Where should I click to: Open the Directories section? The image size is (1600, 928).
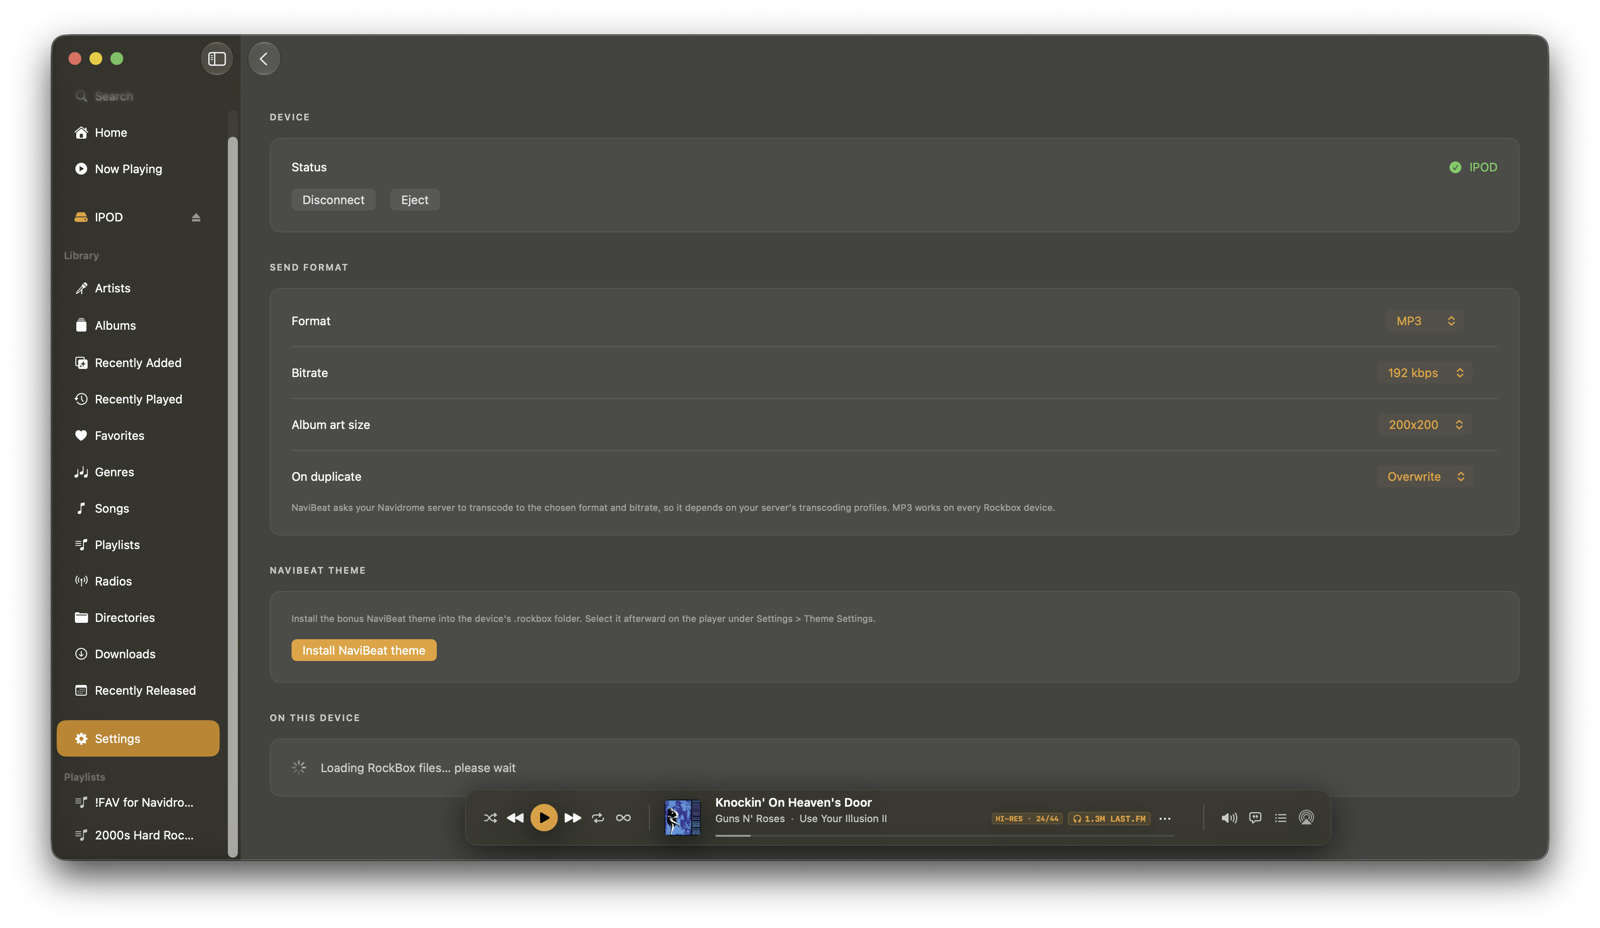(138, 617)
